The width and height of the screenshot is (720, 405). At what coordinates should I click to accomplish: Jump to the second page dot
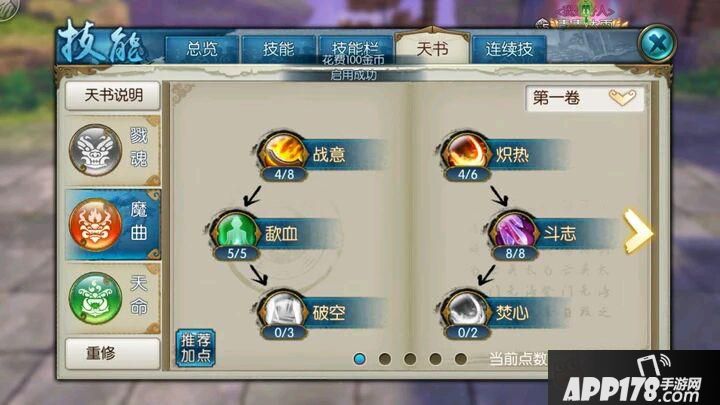(x=385, y=359)
